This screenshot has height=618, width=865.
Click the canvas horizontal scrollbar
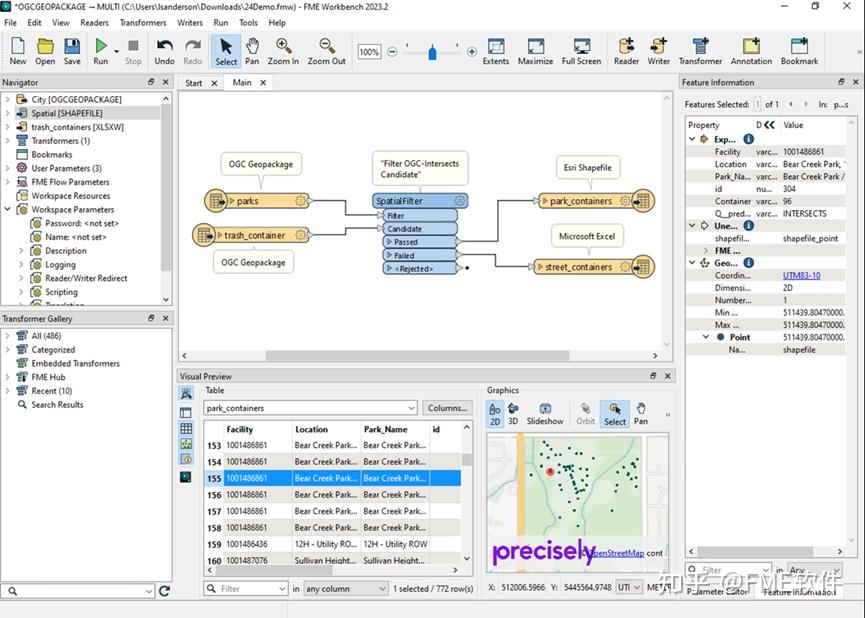(417, 356)
